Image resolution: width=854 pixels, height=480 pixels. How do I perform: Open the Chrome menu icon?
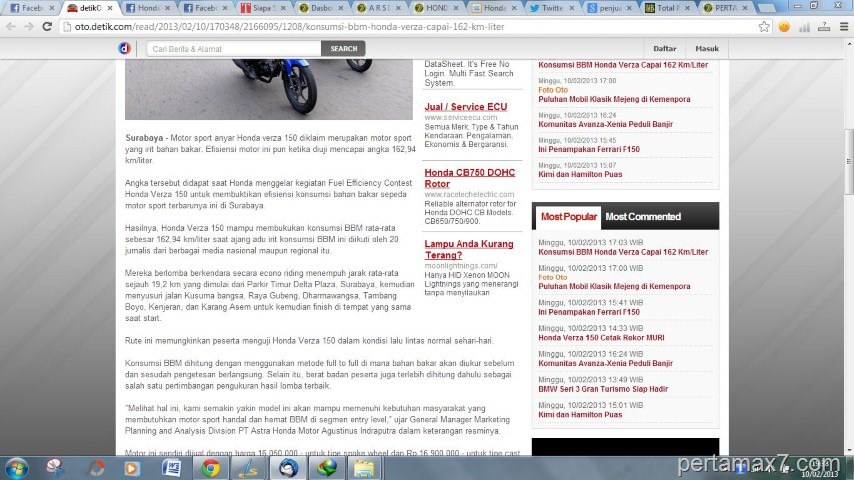[x=842, y=26]
